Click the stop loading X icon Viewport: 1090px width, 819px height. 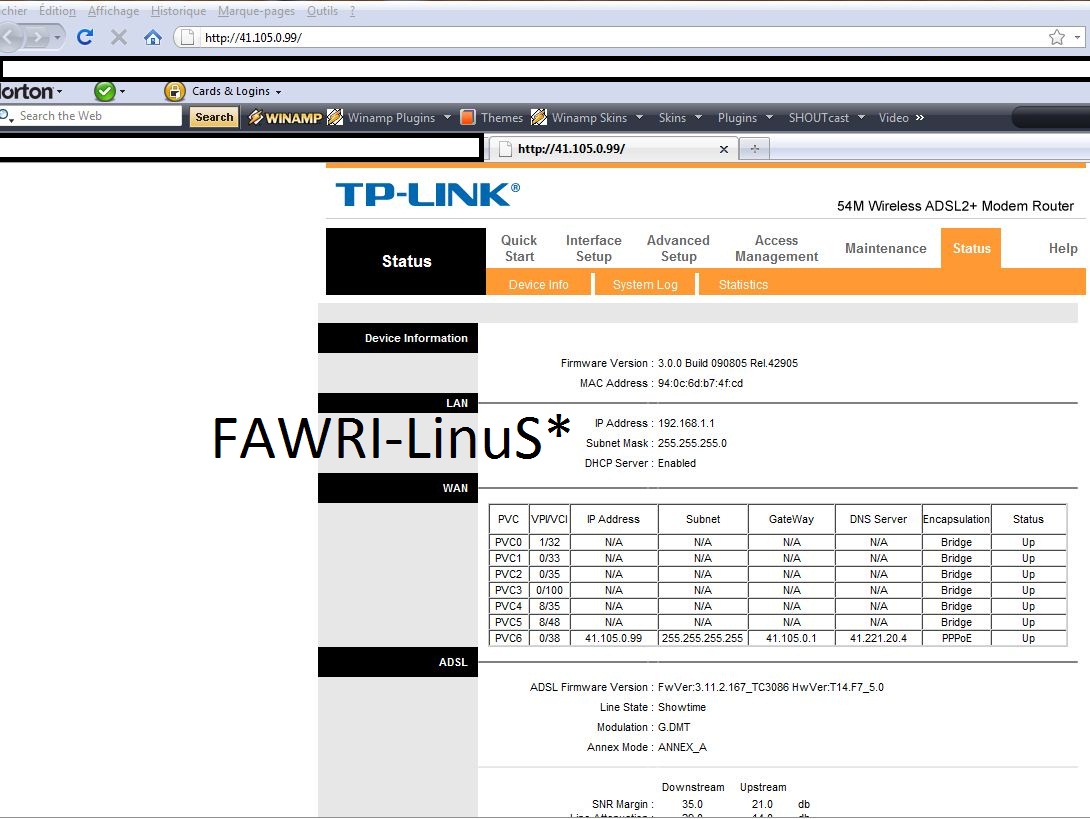118,37
